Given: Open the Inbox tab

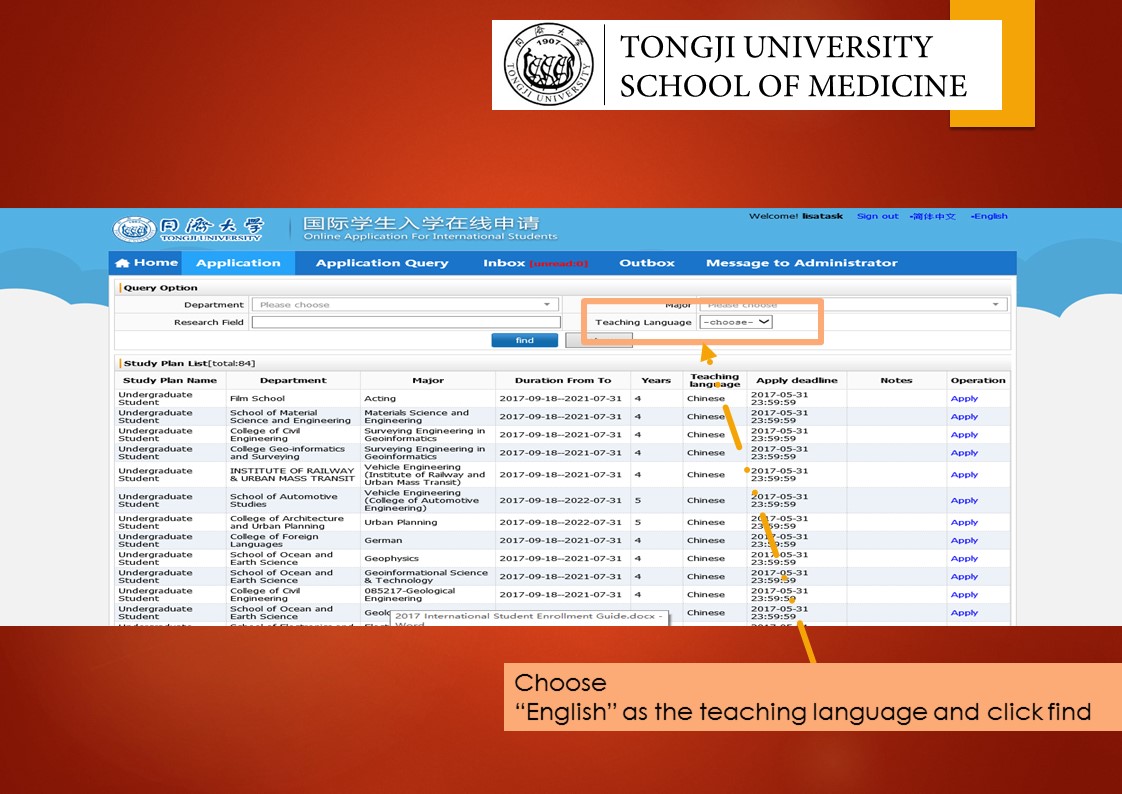Looking at the screenshot, I should (x=535, y=263).
